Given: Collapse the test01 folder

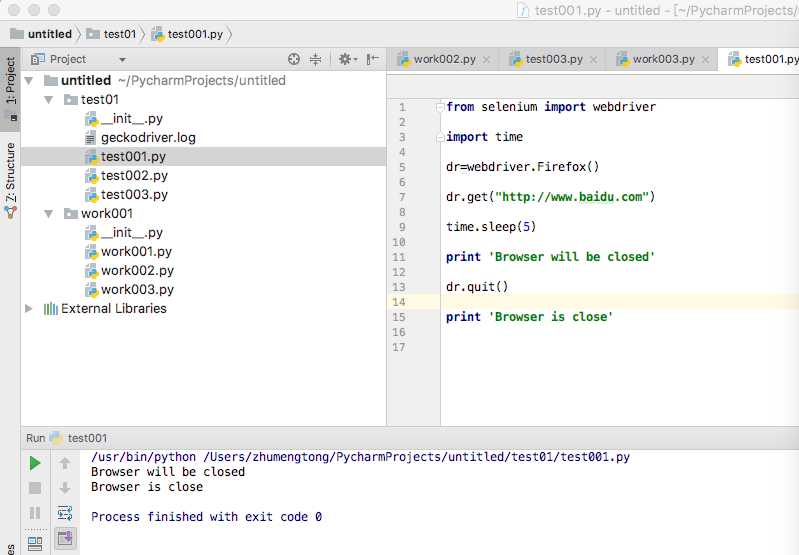Looking at the screenshot, I should click(x=49, y=100).
